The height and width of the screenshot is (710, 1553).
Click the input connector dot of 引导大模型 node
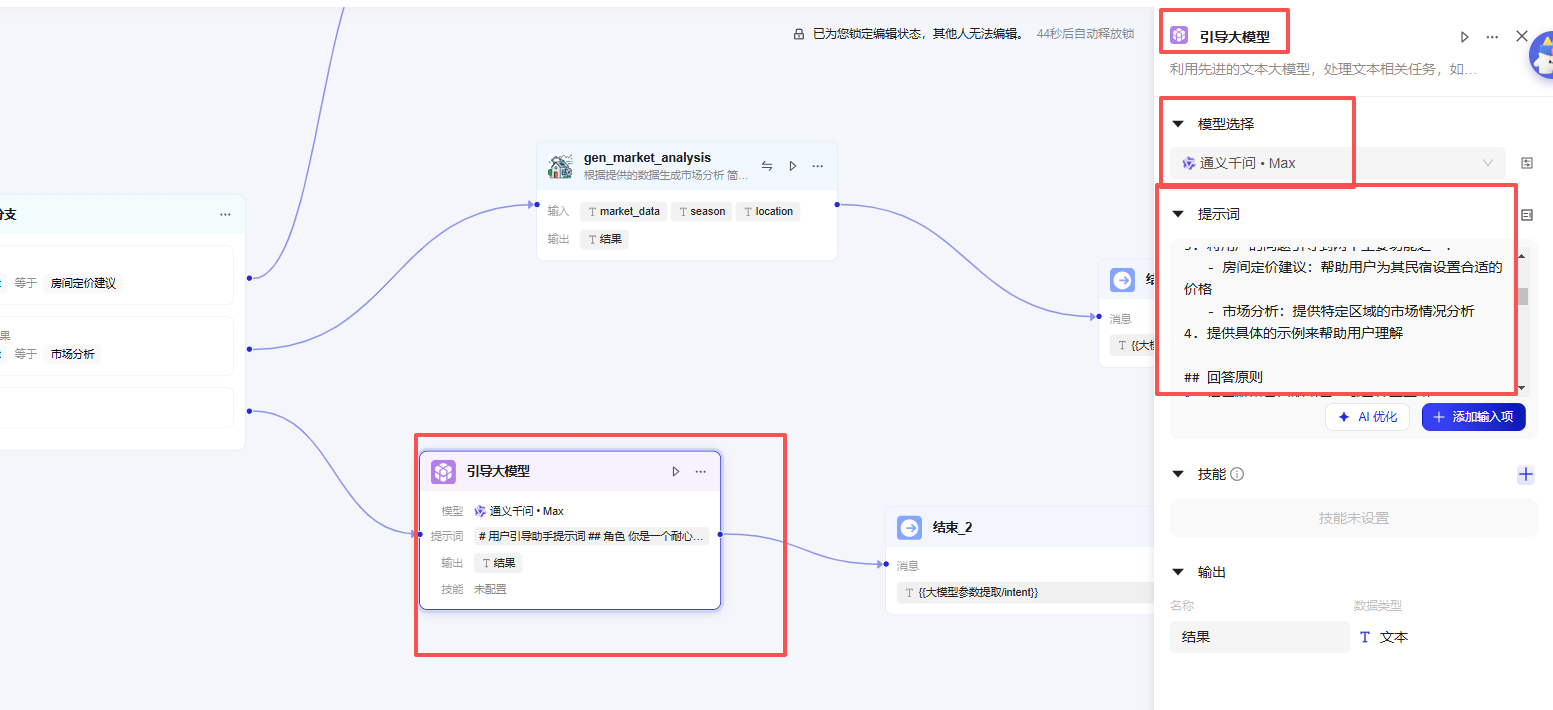pyautogui.click(x=420, y=534)
